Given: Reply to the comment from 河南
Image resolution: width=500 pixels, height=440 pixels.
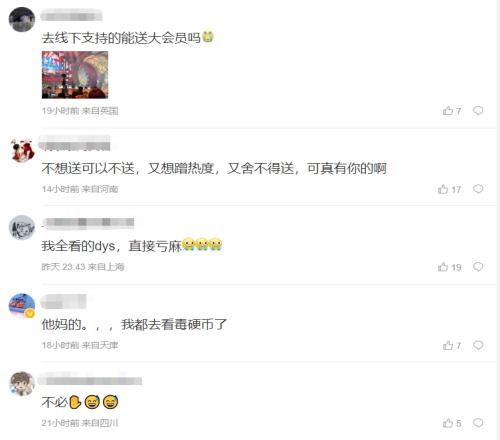Looking at the screenshot, I should tap(478, 189).
